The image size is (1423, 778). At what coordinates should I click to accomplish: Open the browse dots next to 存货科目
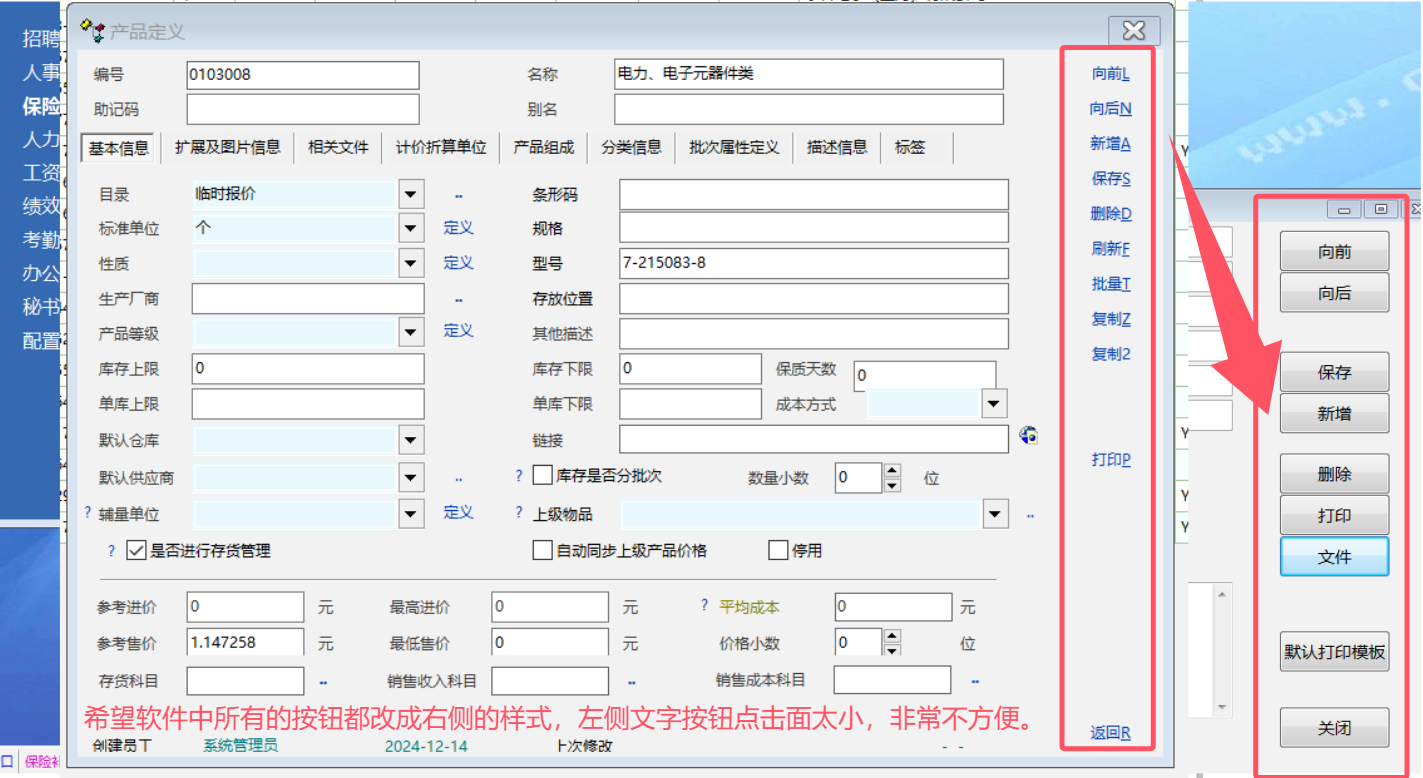(x=323, y=682)
